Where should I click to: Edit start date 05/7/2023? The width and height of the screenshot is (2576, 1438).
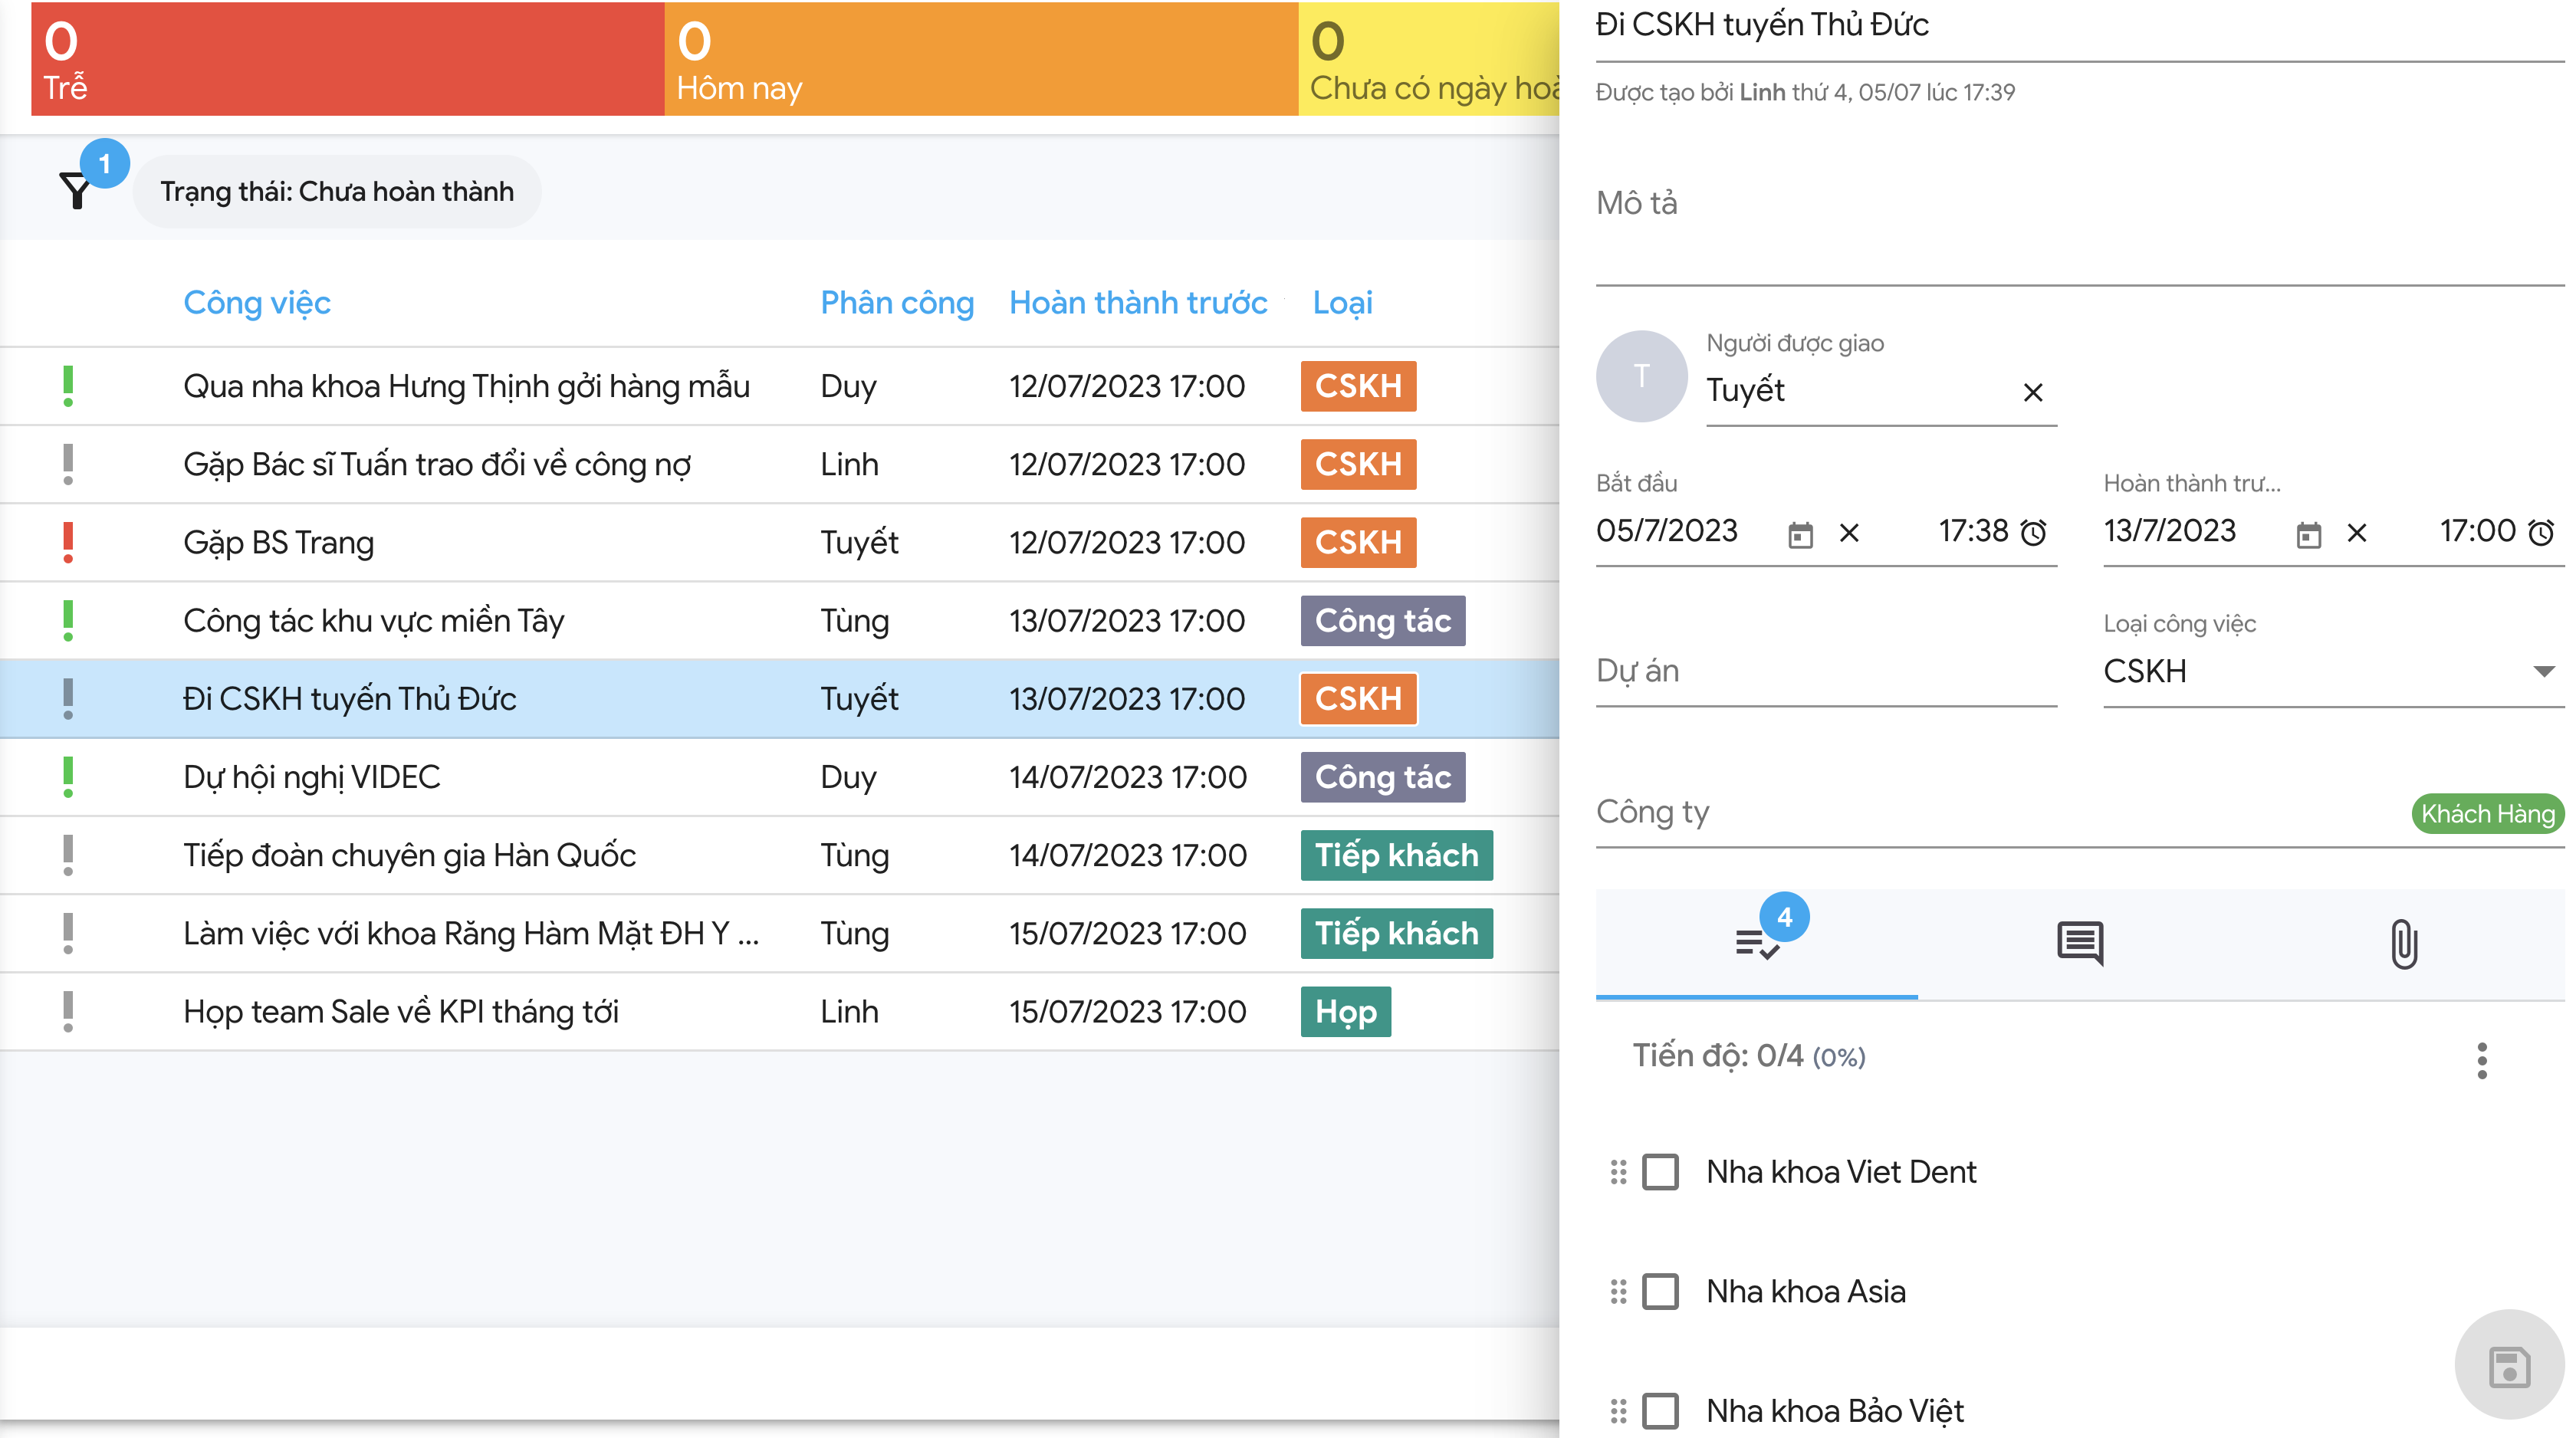coord(1667,531)
